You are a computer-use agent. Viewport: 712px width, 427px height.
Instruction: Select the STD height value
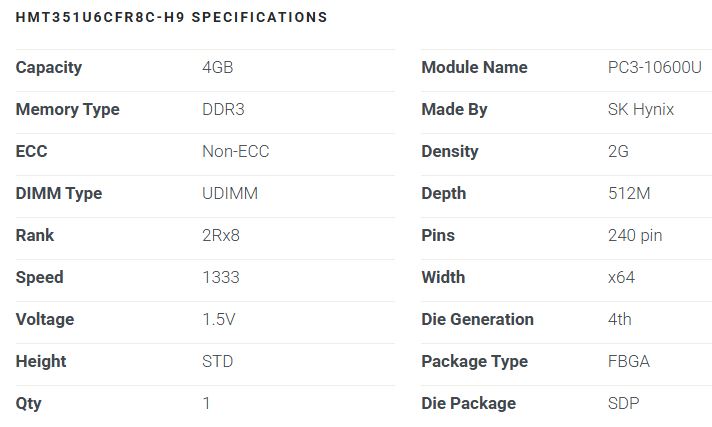pyautogui.click(x=218, y=362)
